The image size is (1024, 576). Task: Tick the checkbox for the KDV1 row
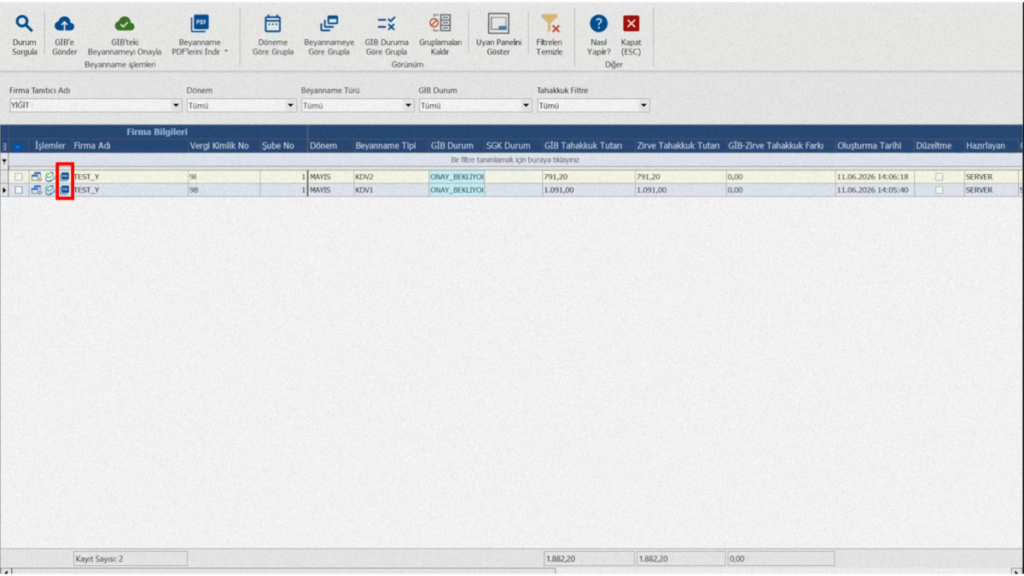click(18, 190)
